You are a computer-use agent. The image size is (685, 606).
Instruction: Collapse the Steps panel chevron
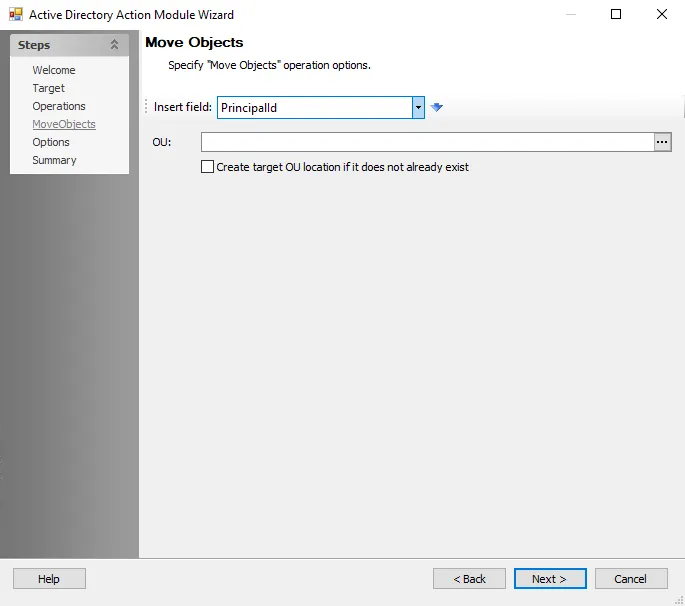114,45
